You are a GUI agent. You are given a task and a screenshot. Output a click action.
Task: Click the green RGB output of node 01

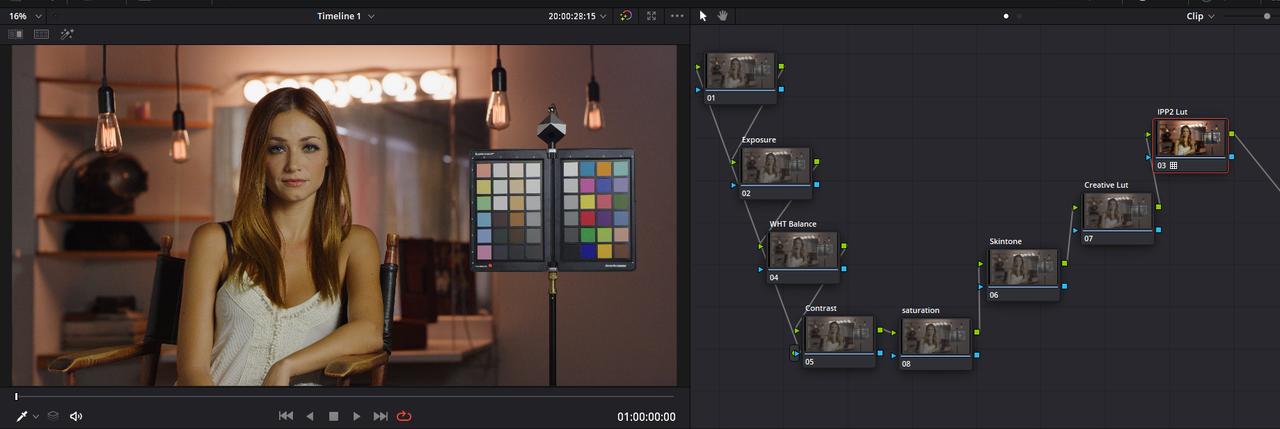click(x=782, y=67)
